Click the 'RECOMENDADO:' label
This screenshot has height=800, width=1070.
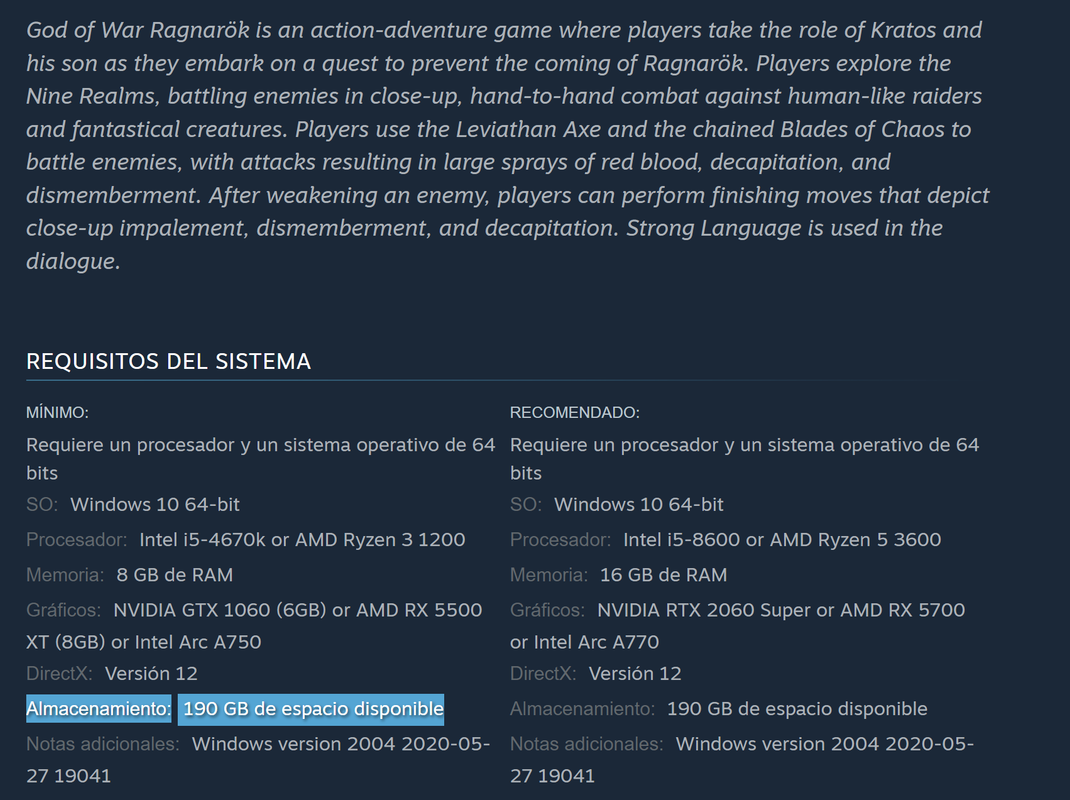575,412
